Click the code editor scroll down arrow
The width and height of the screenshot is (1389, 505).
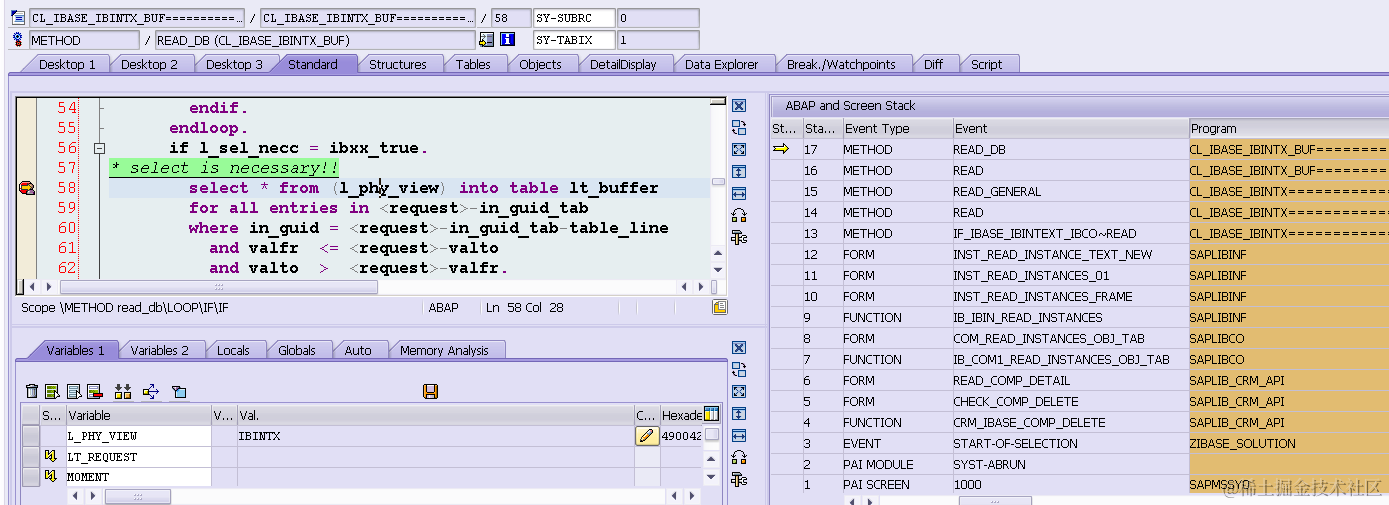pos(717,269)
